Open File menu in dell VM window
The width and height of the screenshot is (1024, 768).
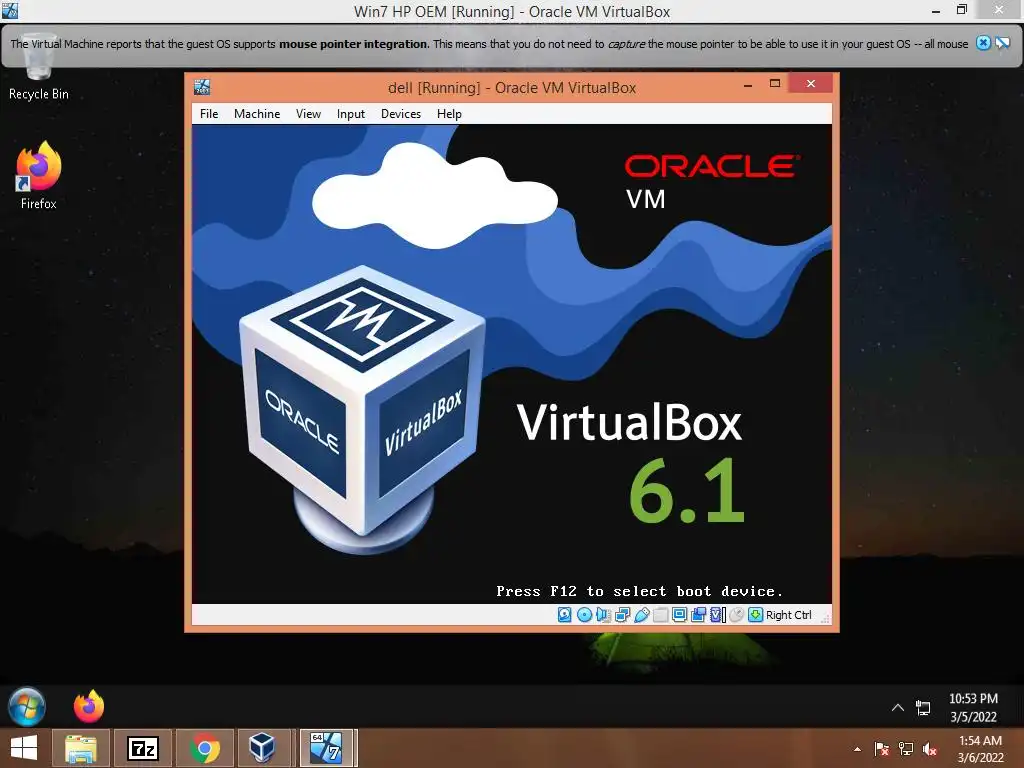pyautogui.click(x=209, y=114)
